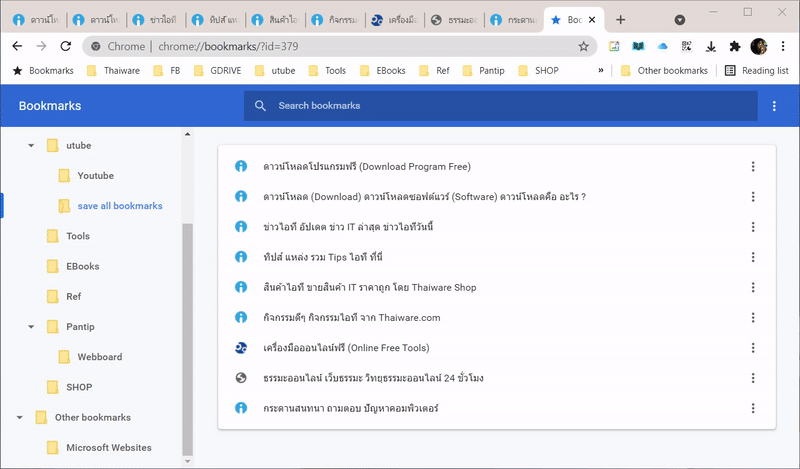Open more actions for ธรรมะออนไลน์ bookmark
This screenshot has width=800, height=469.
(x=753, y=378)
